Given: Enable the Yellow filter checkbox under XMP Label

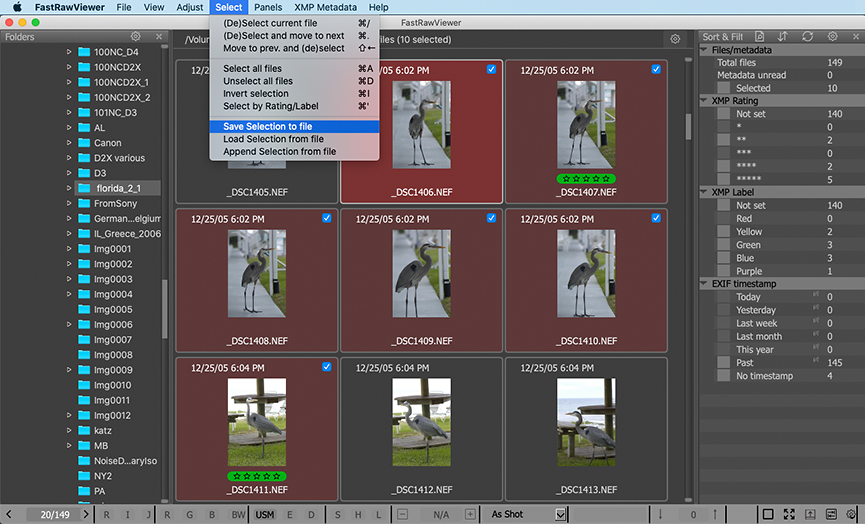Looking at the screenshot, I should coord(723,232).
